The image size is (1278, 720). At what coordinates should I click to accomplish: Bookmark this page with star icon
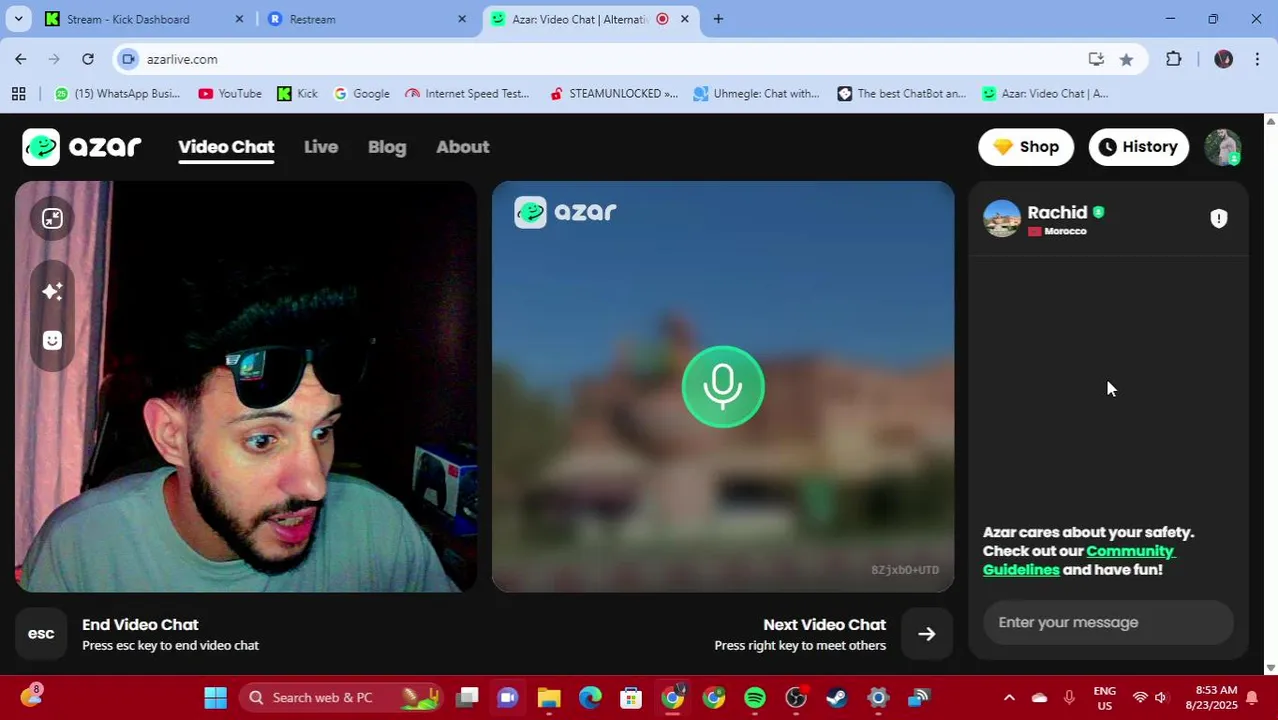[1126, 59]
